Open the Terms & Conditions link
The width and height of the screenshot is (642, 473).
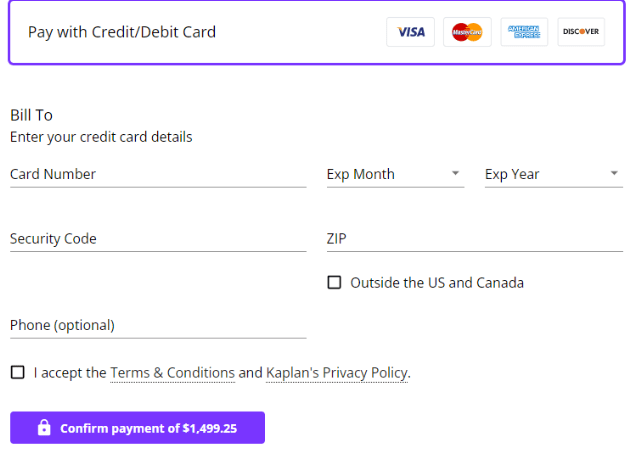[172, 373]
